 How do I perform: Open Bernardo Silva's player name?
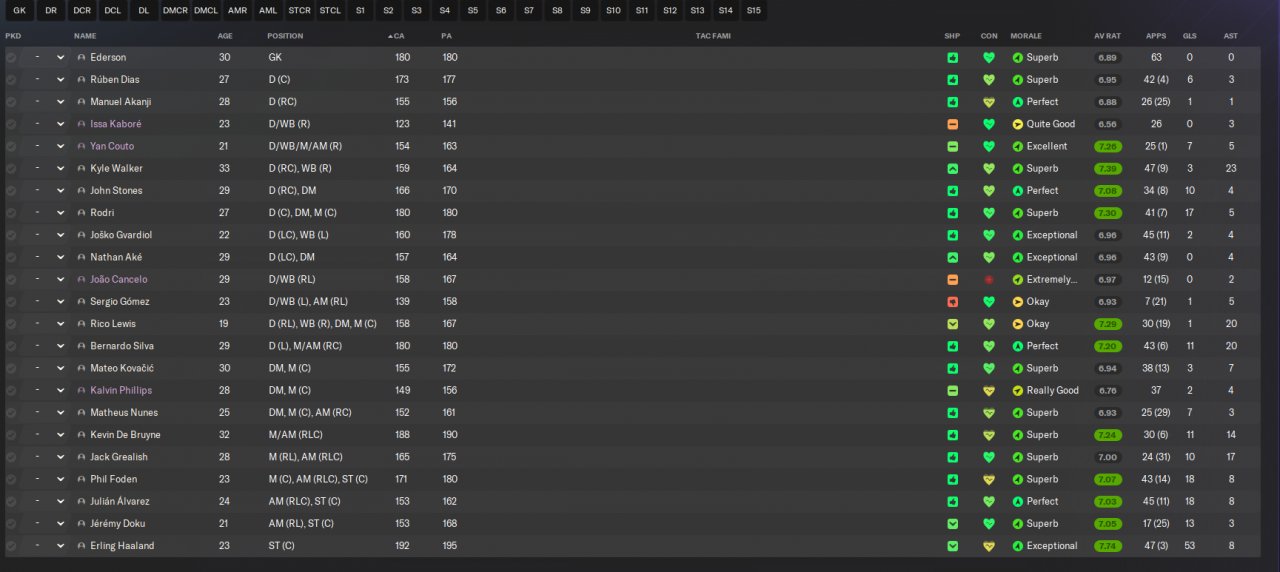coord(122,346)
